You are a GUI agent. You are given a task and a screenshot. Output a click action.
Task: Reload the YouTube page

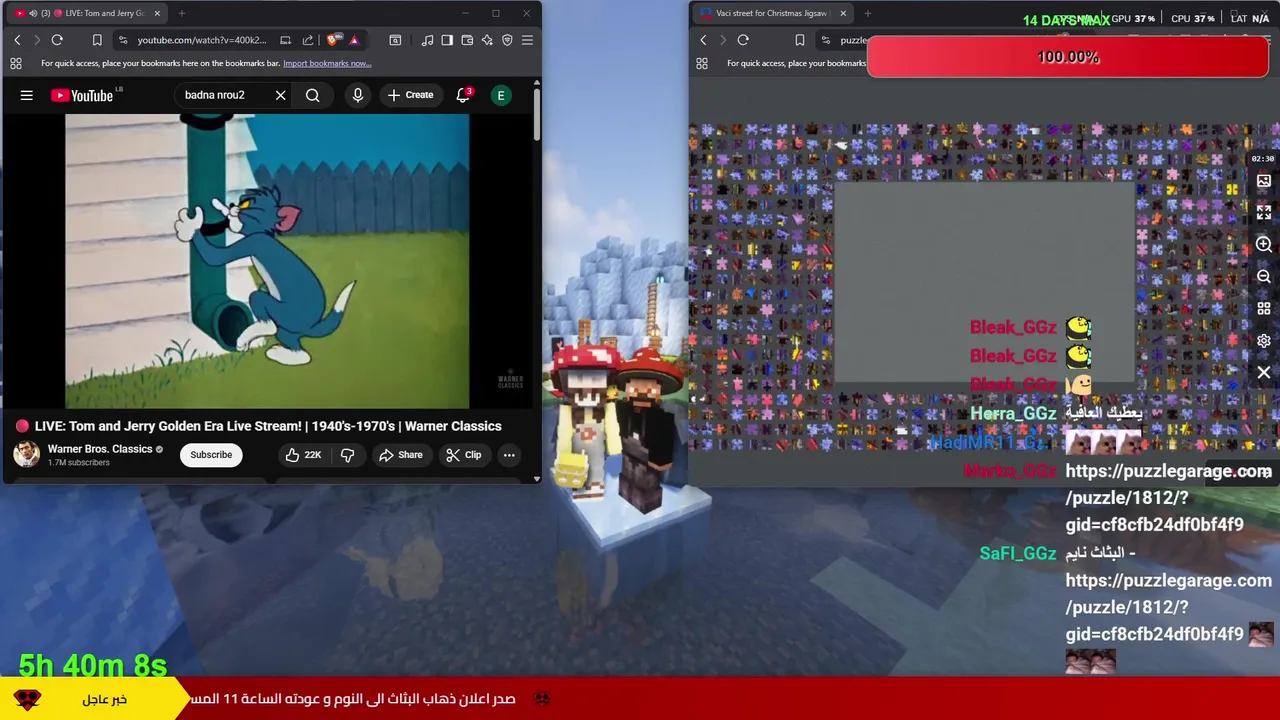point(57,40)
